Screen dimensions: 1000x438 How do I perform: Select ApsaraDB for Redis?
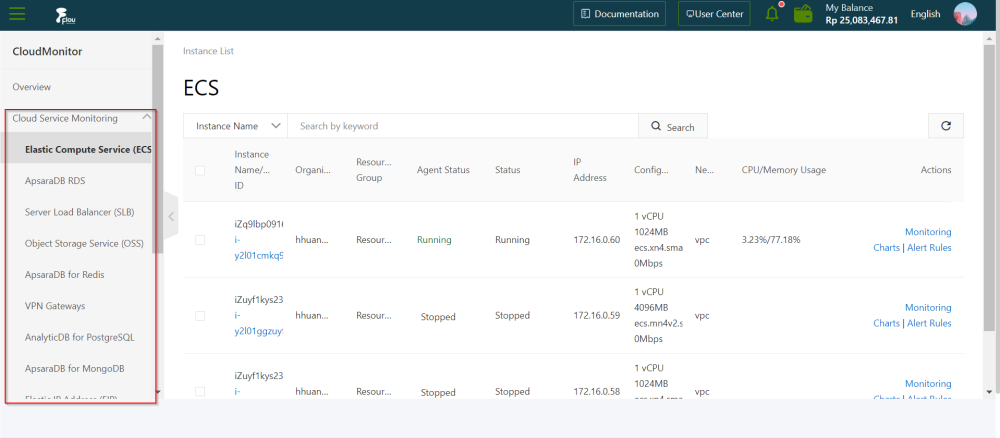tap(64, 275)
